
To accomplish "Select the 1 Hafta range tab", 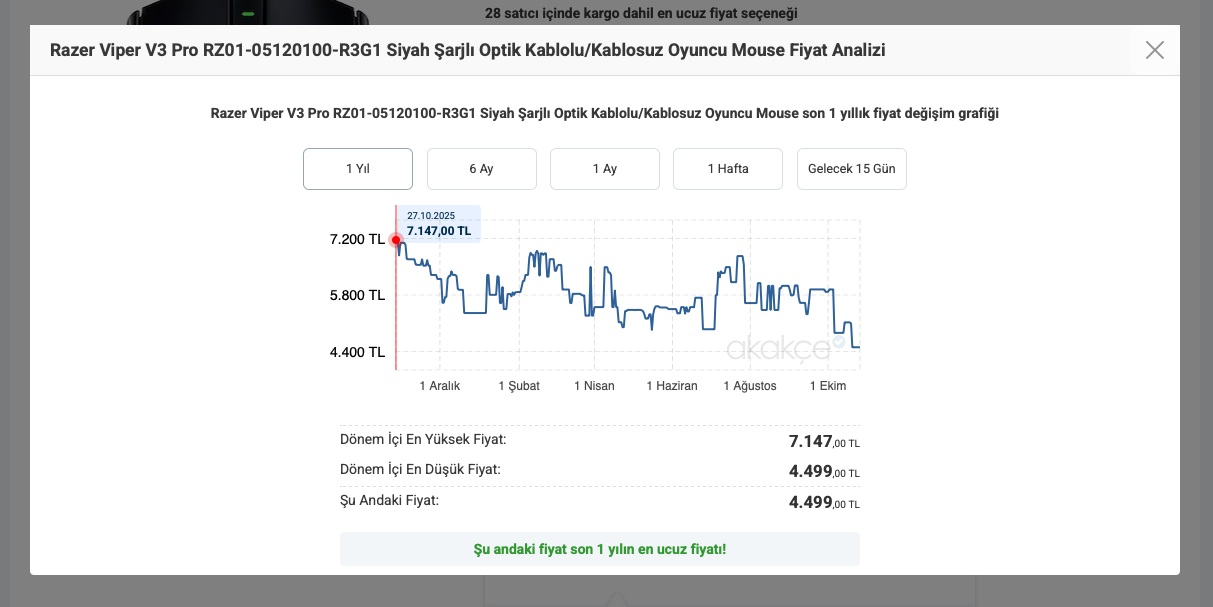I will [x=728, y=169].
